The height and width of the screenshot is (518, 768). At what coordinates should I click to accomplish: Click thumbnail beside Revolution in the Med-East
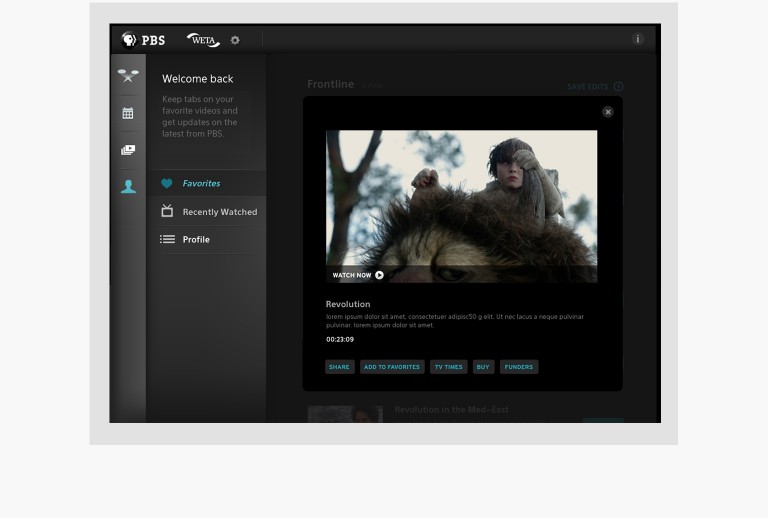(345, 414)
